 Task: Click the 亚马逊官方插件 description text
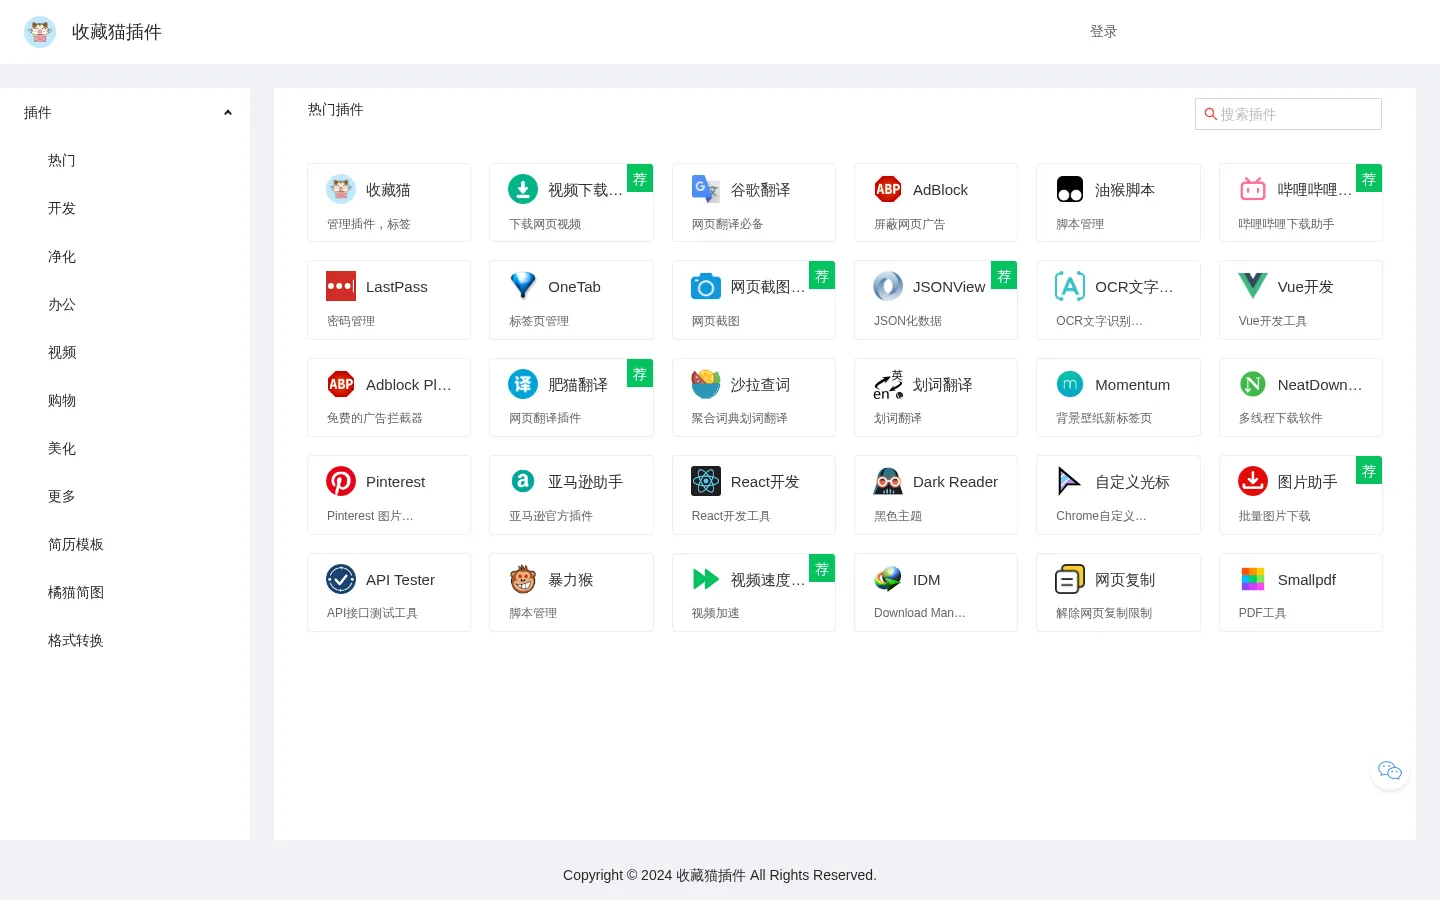click(x=551, y=516)
